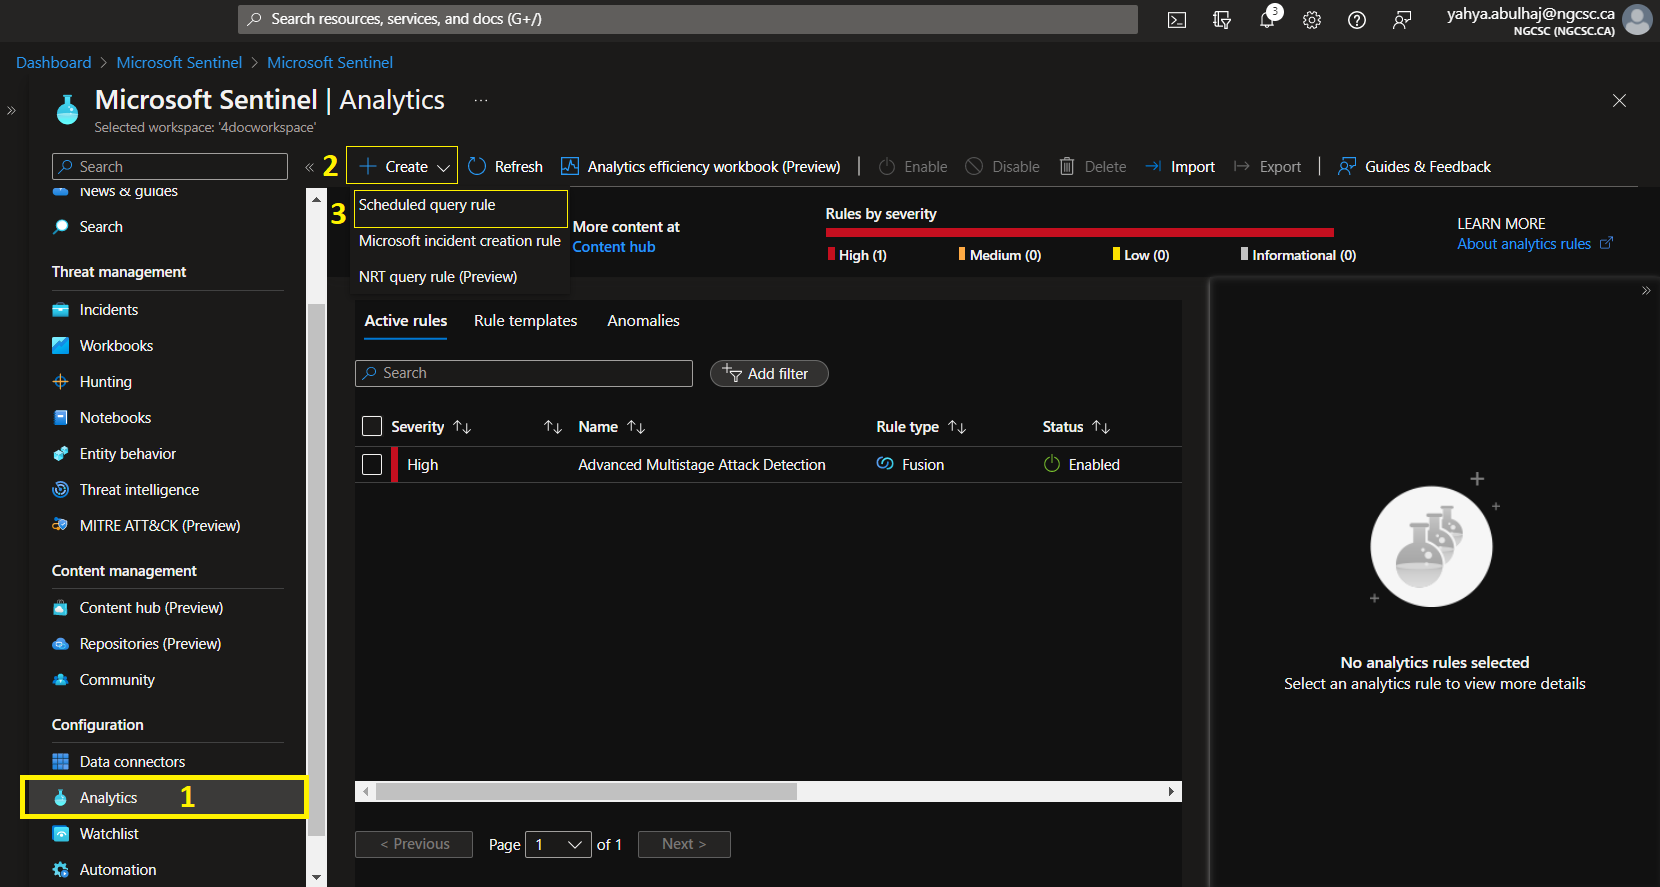Screen dimensions: 1660x887
Task: Click Dashboard breadcrumb link
Action: [54, 62]
